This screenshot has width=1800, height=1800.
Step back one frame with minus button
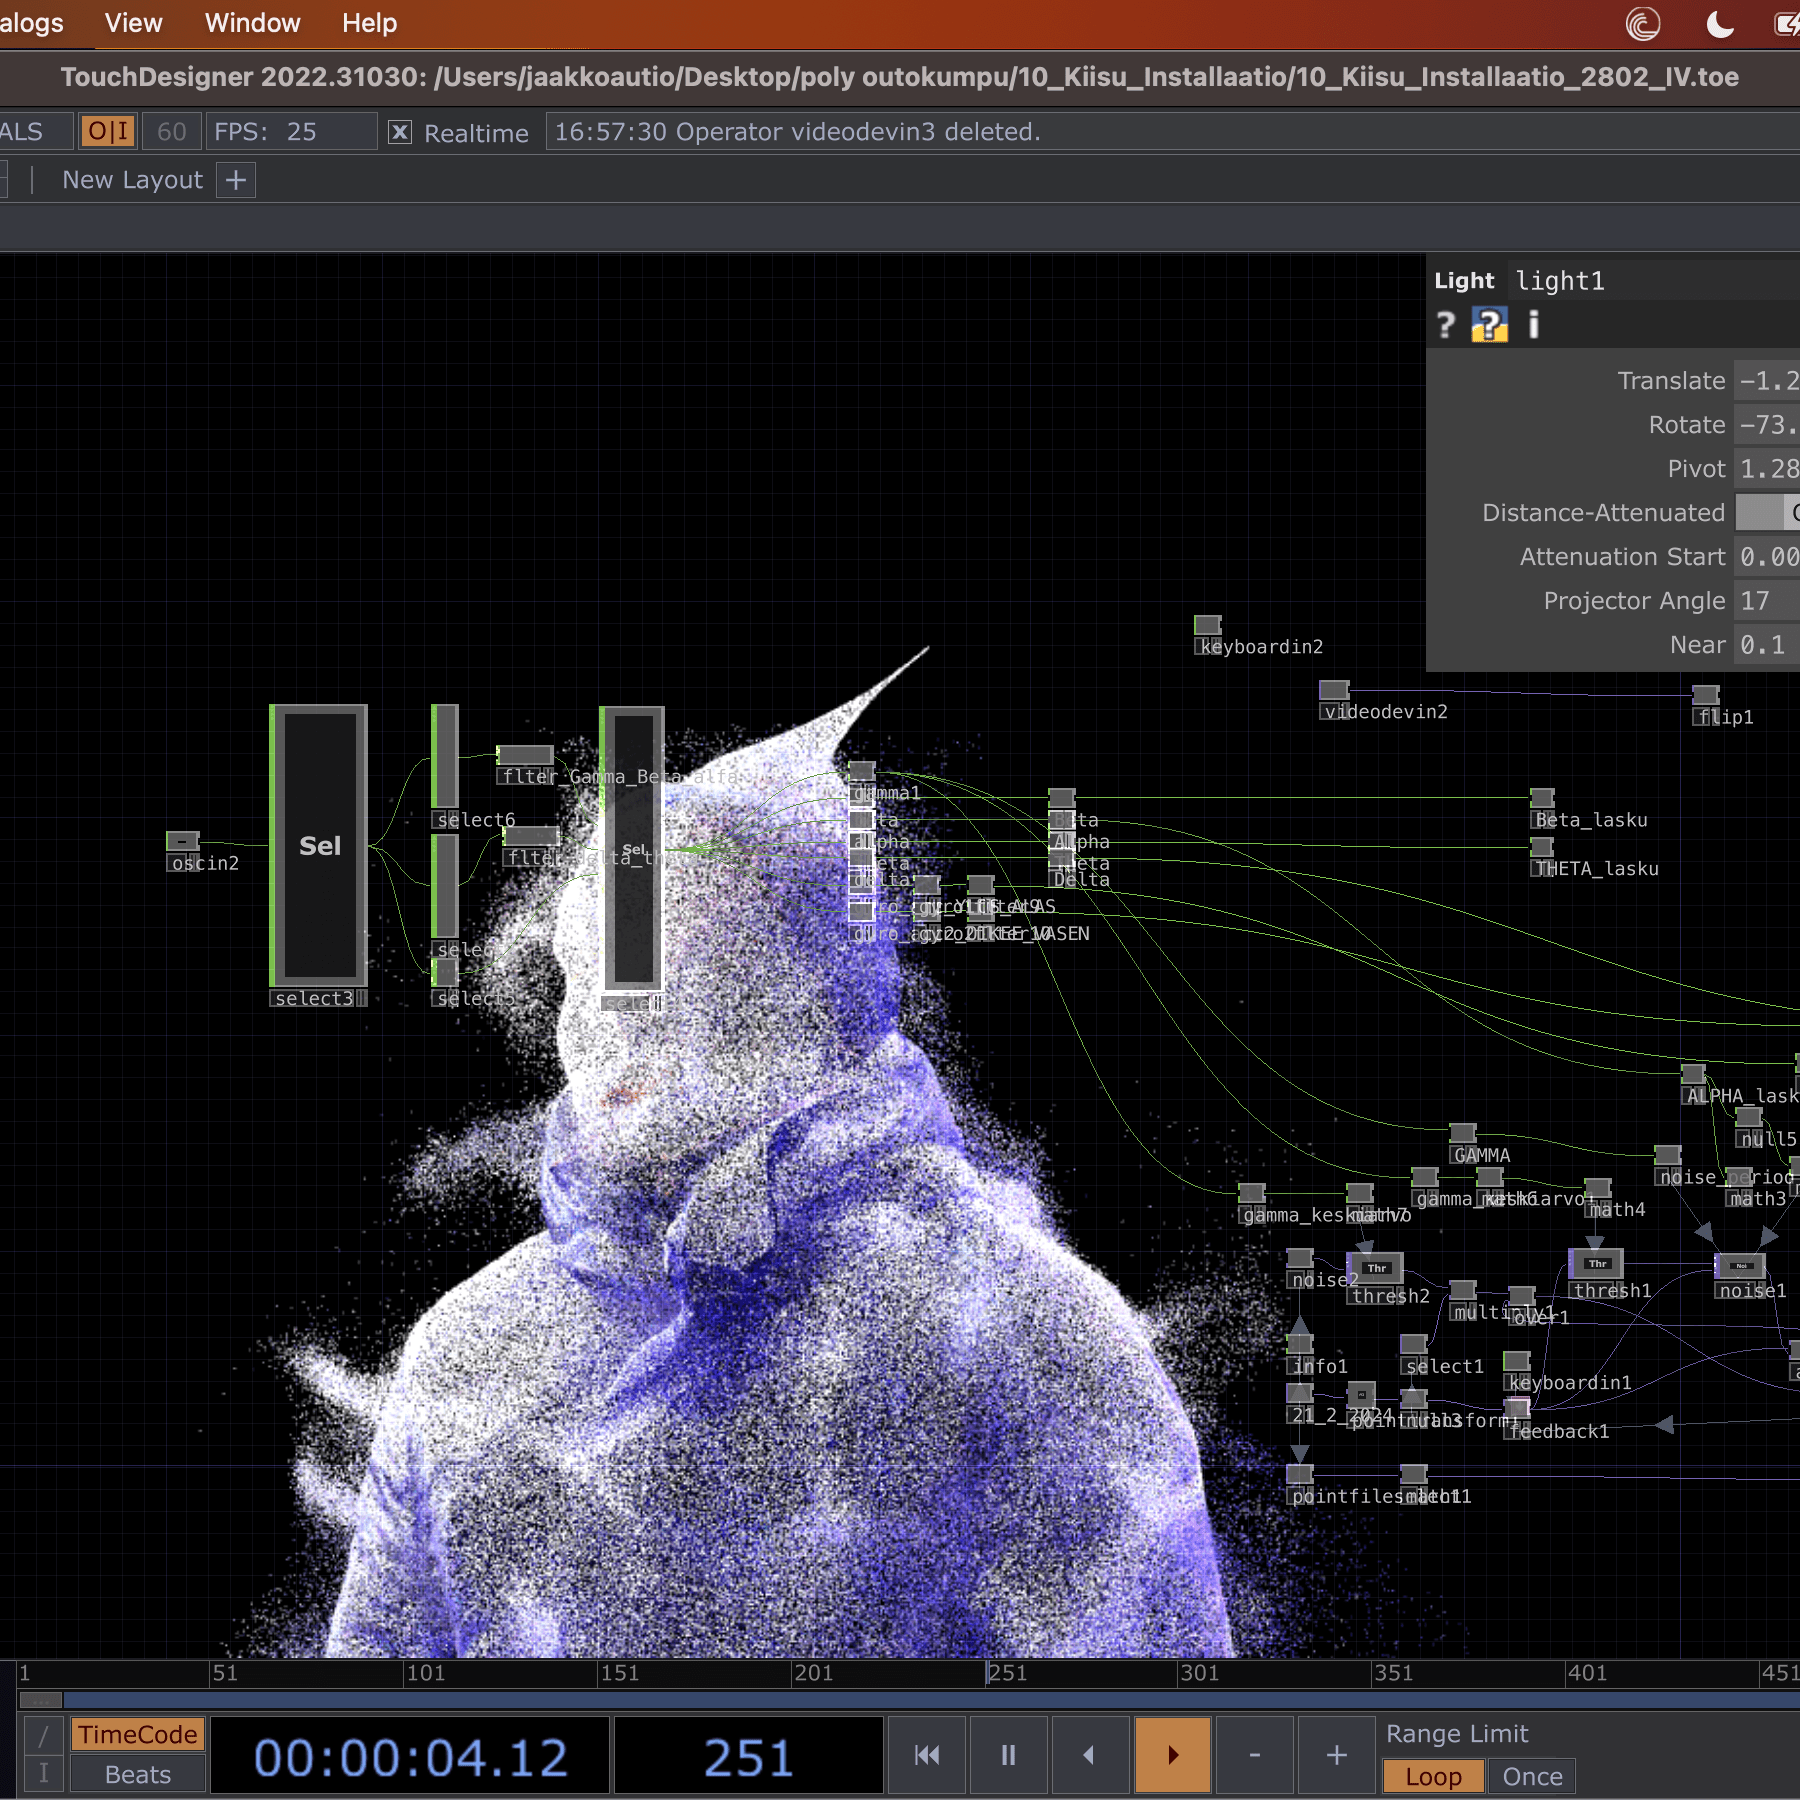[x=1254, y=1755]
